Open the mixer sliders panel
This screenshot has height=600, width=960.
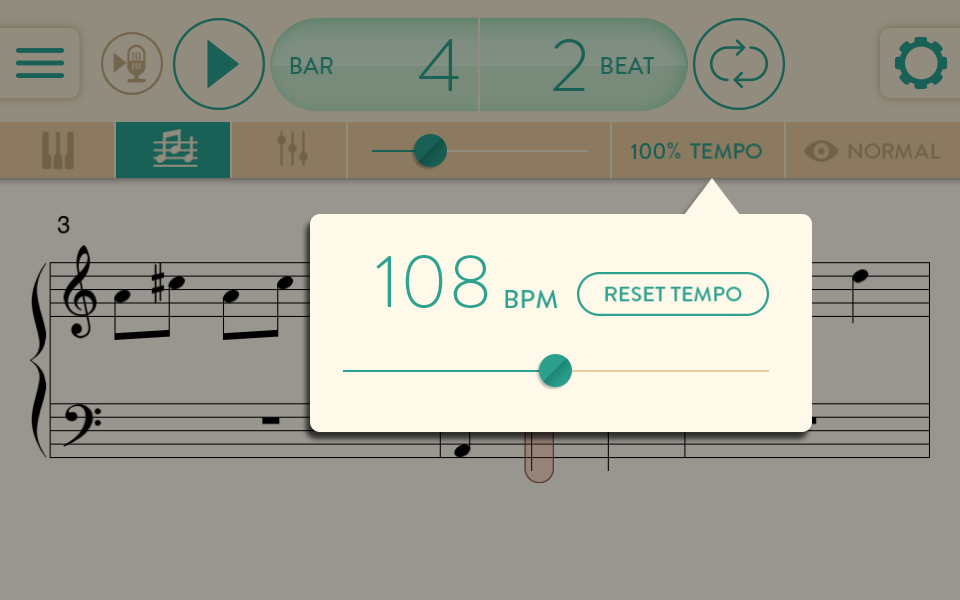coord(289,150)
